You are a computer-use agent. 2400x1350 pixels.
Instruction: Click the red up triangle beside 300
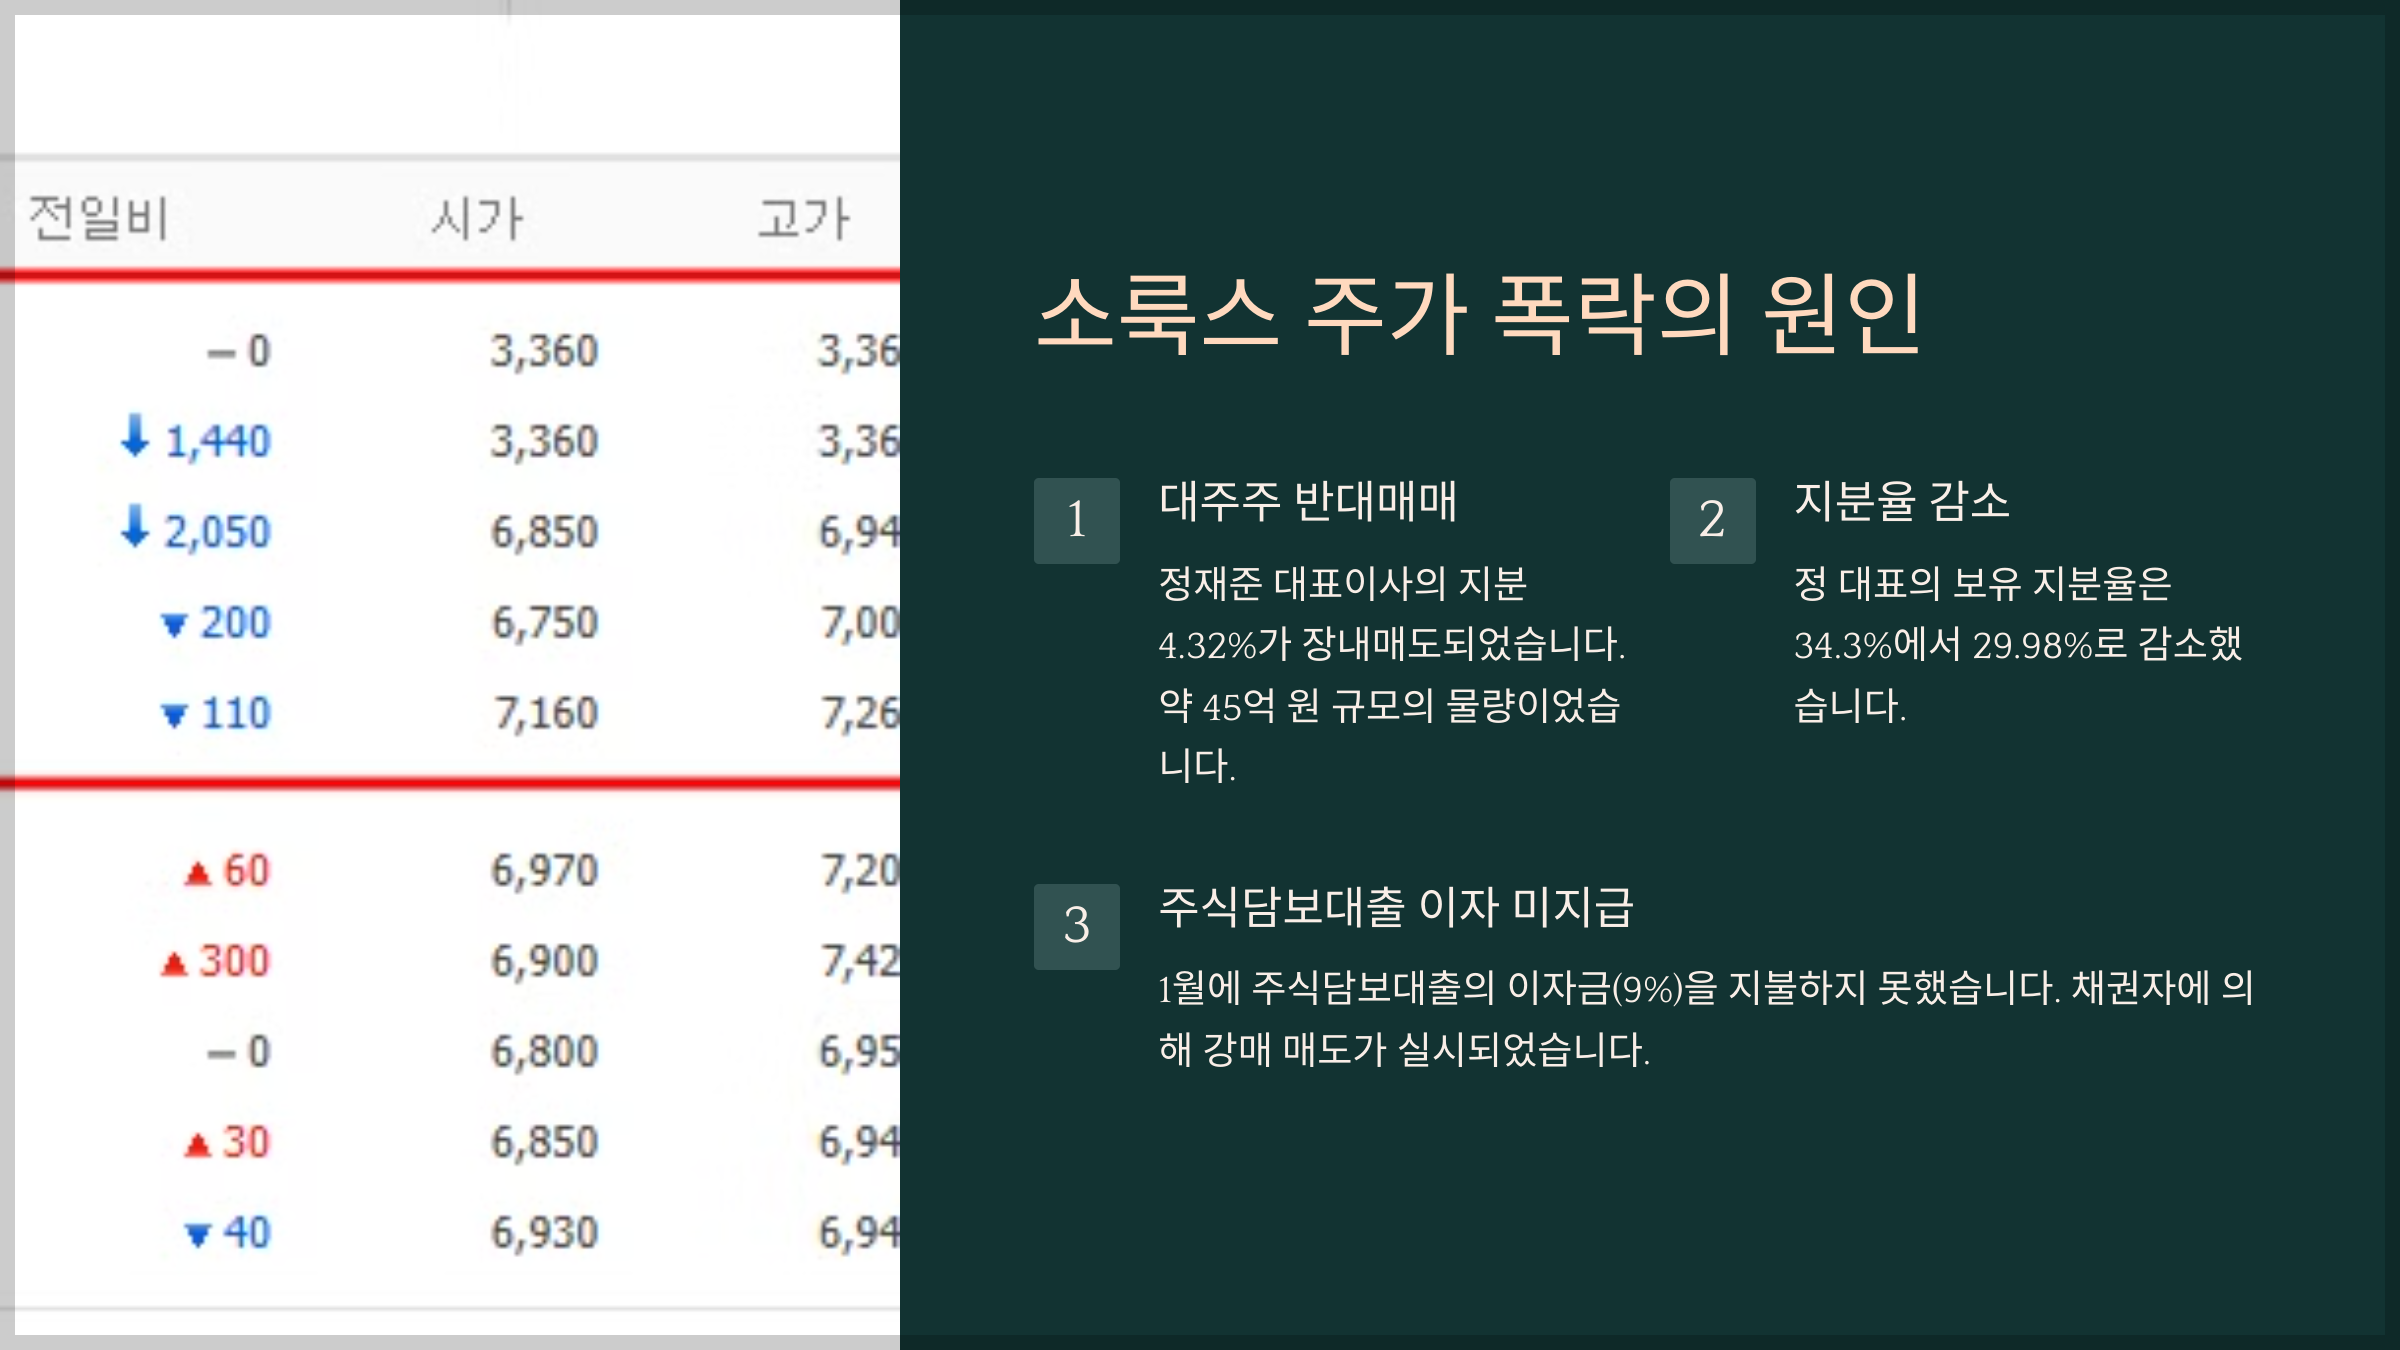click(x=174, y=964)
